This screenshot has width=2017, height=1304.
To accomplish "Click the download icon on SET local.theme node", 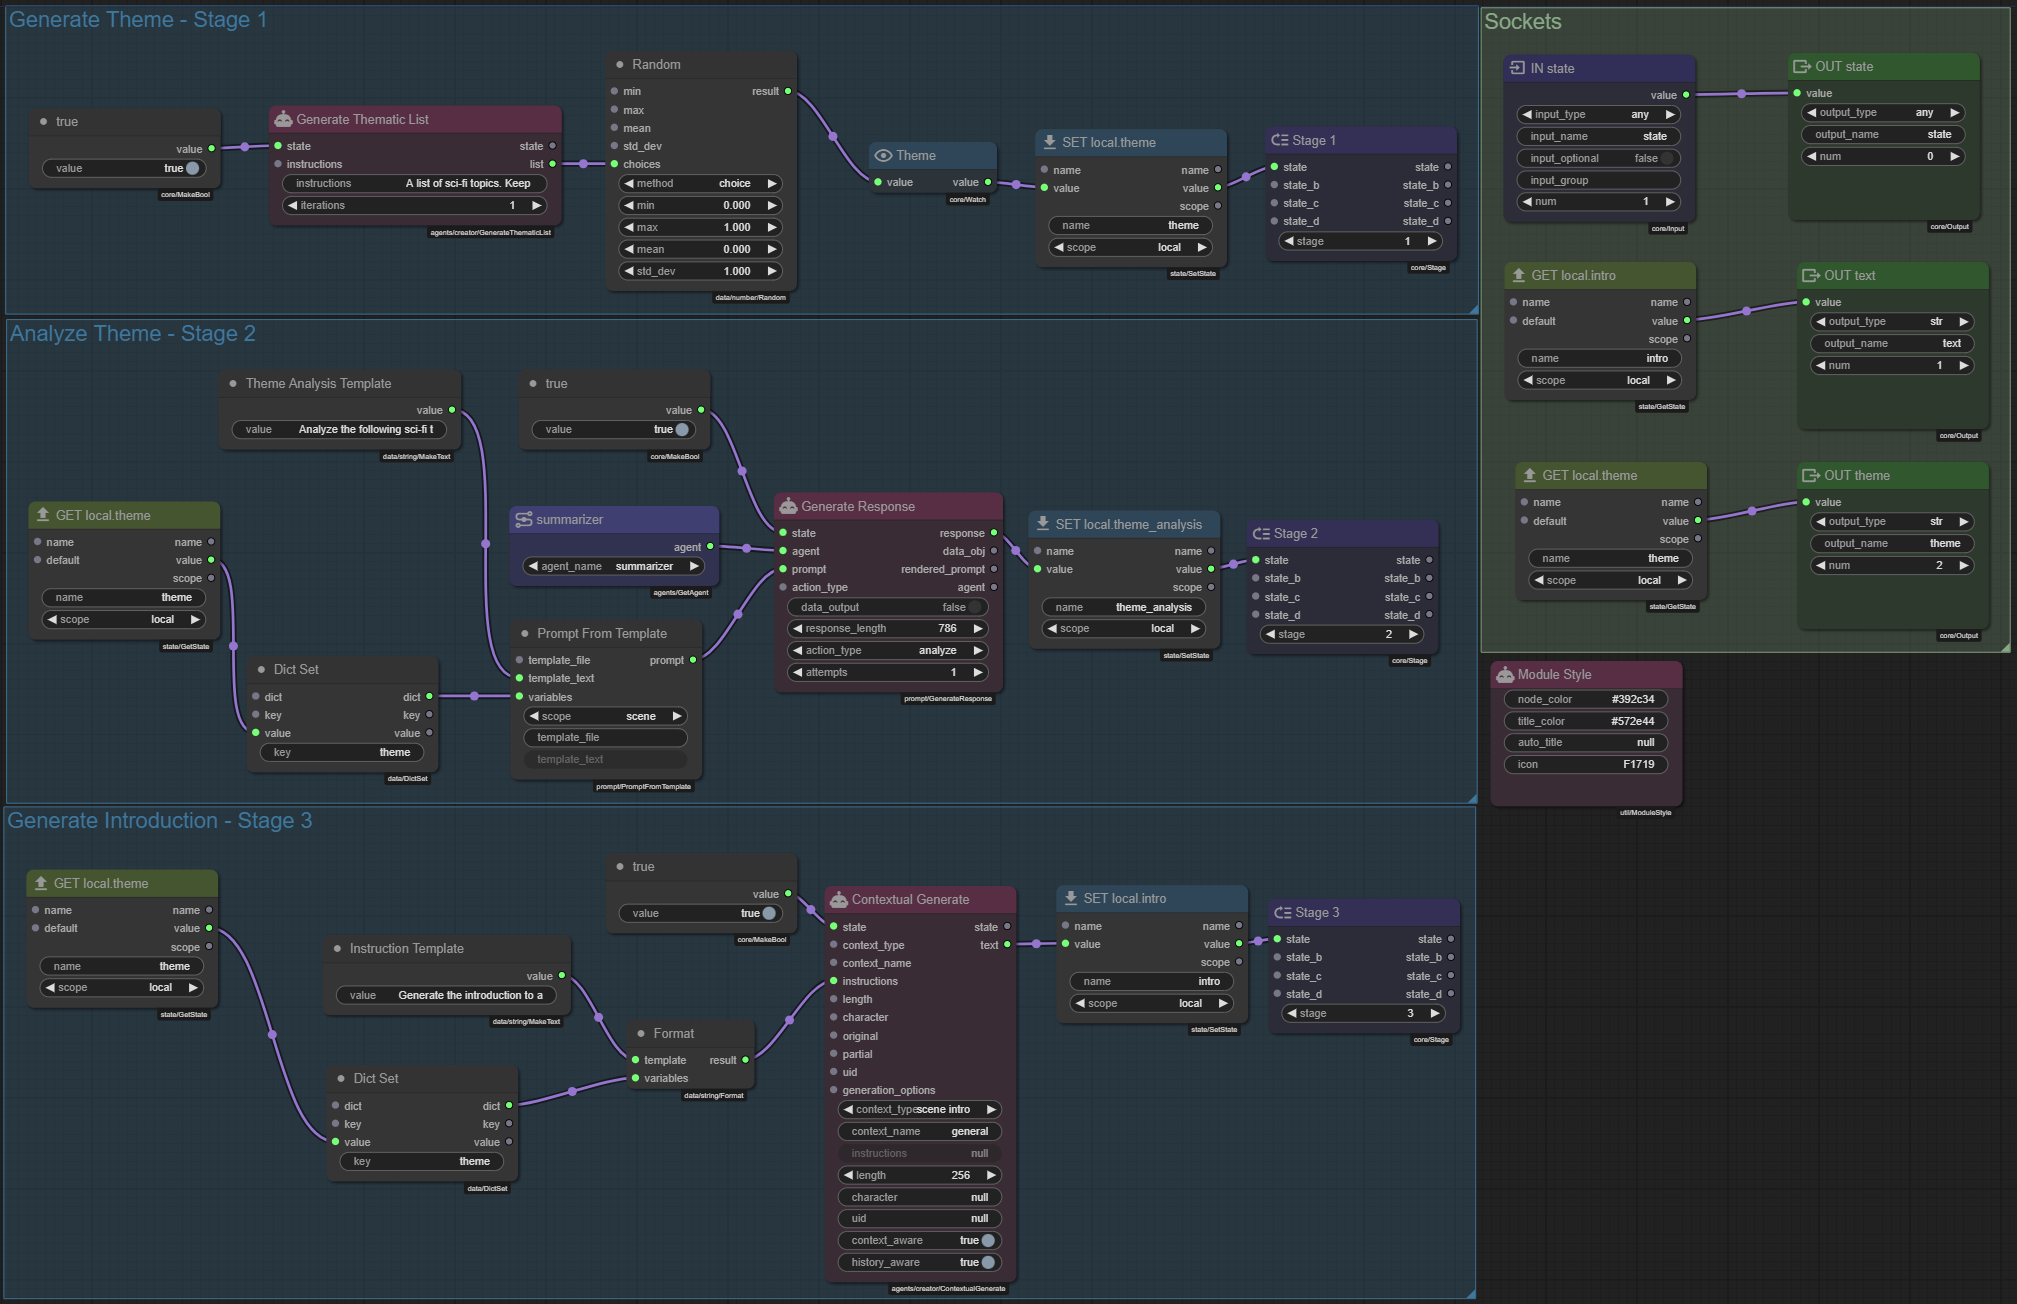I will click(x=1049, y=142).
